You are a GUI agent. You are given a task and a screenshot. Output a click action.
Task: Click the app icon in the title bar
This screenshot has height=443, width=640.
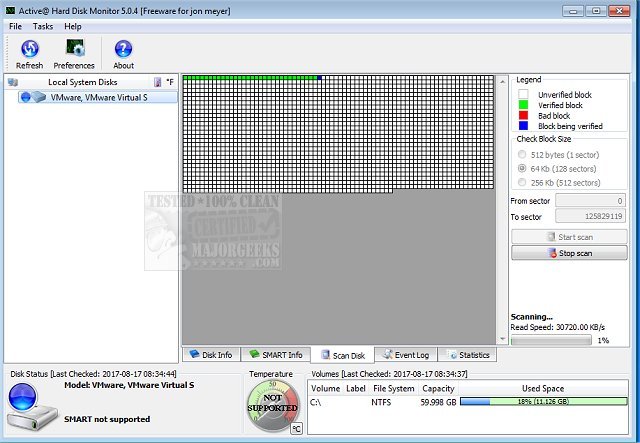coord(10,11)
